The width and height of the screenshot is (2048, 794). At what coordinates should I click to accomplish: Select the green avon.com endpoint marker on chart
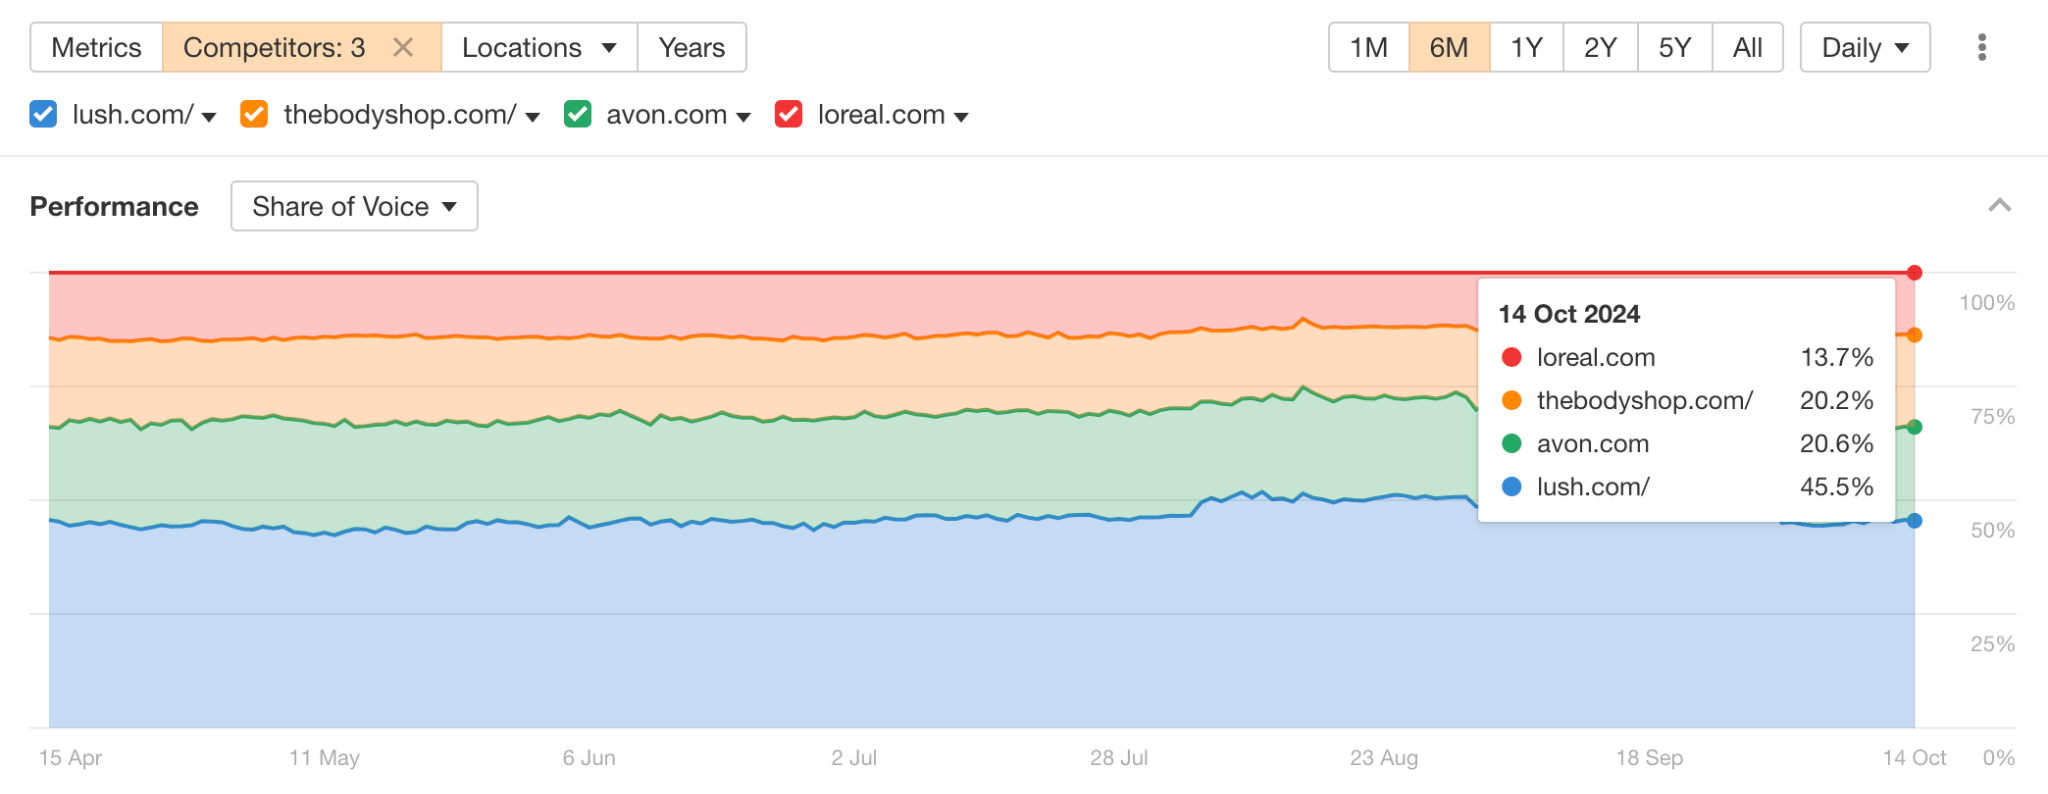click(1913, 425)
